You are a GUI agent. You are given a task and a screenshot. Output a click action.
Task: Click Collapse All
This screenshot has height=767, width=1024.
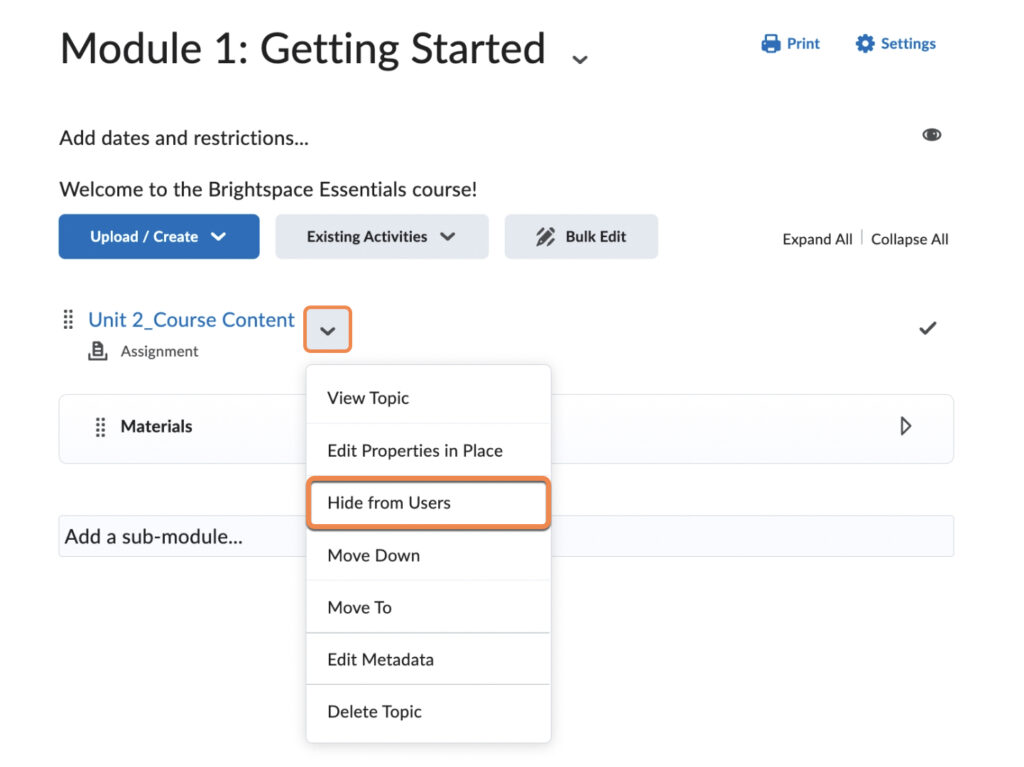[909, 239]
